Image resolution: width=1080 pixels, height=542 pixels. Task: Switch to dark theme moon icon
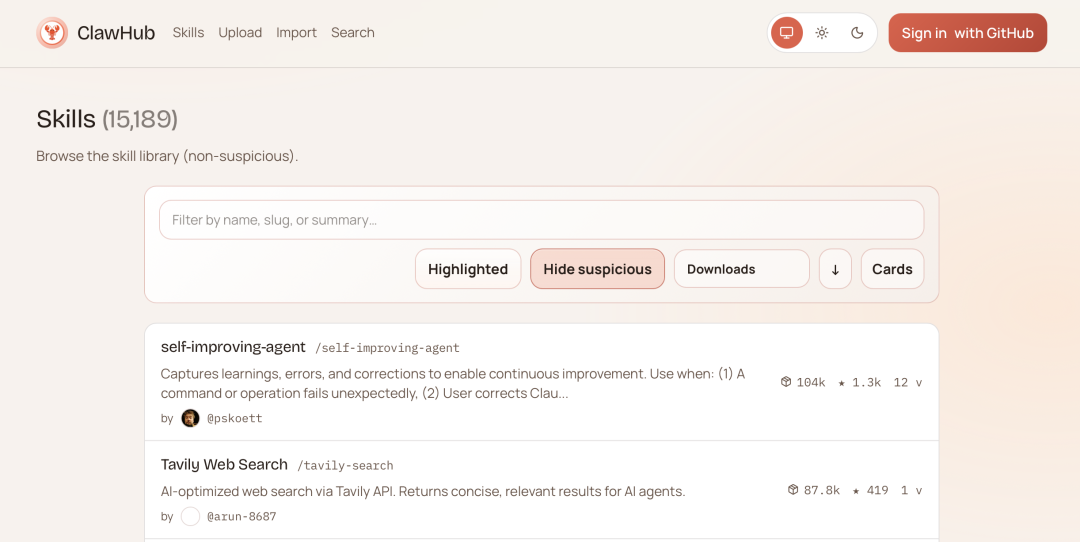[x=857, y=33]
